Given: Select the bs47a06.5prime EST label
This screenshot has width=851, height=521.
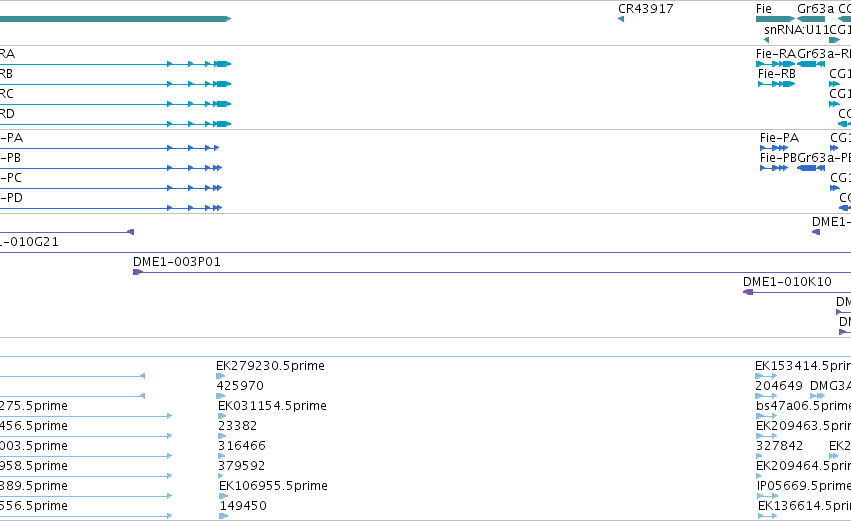Looking at the screenshot, I should tap(803, 406).
